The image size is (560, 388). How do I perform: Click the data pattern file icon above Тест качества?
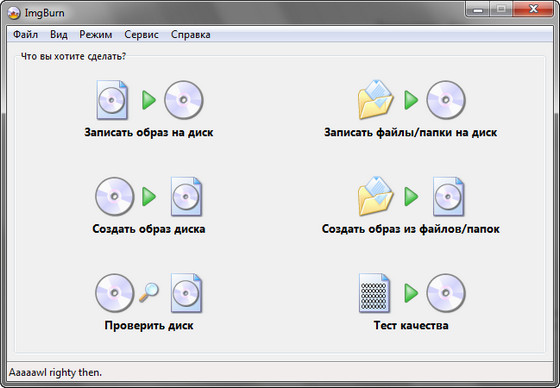click(x=374, y=293)
